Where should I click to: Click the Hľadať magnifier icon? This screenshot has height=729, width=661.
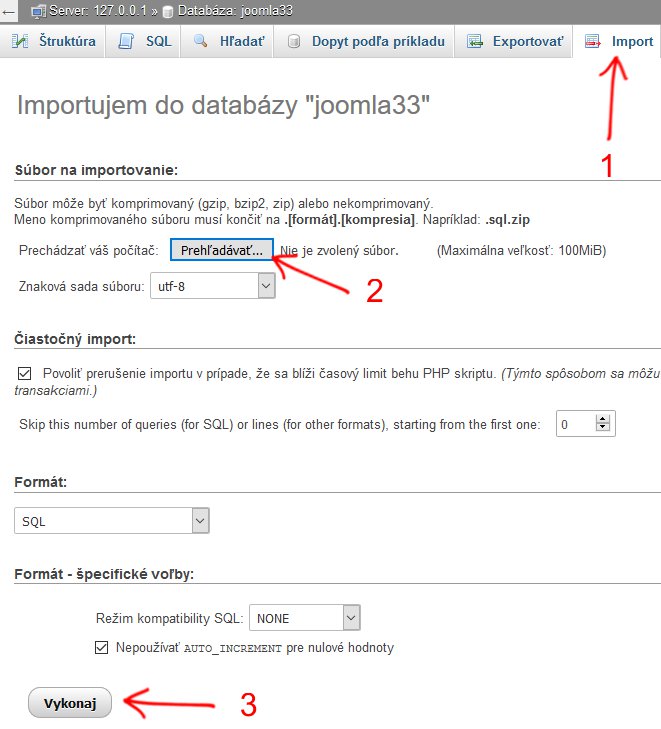tap(200, 41)
